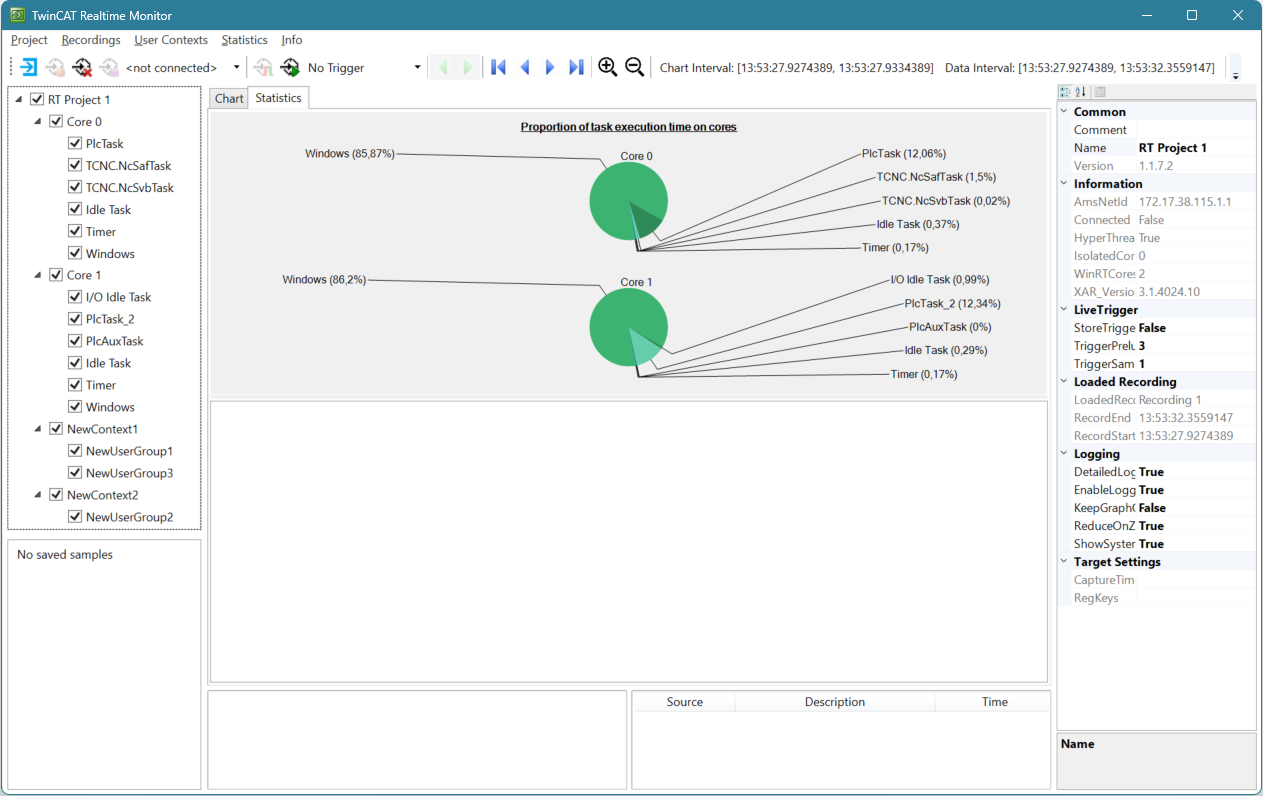Click the Time column header

(x=994, y=702)
